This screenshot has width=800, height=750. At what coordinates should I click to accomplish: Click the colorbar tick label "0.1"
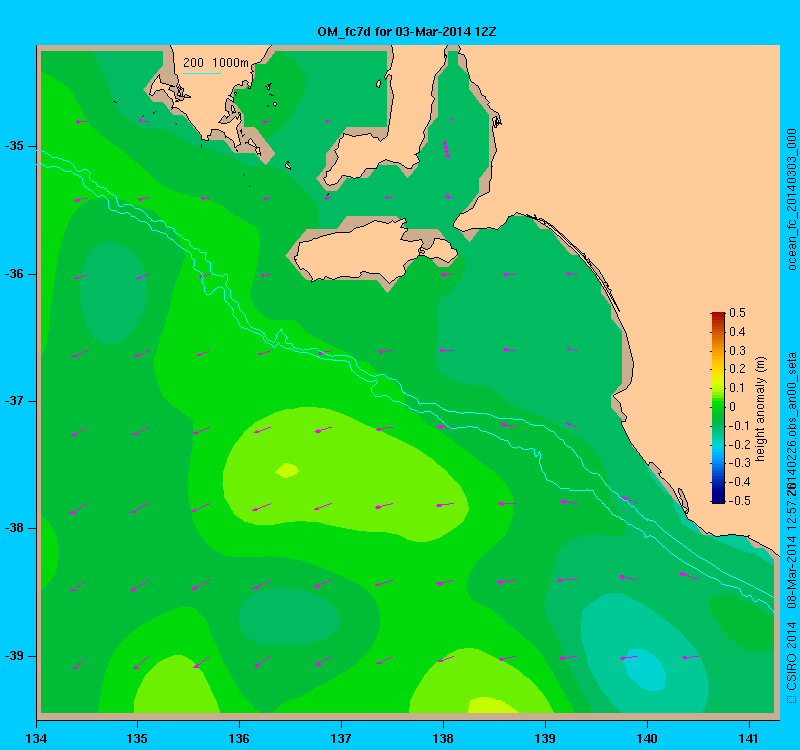click(x=737, y=388)
